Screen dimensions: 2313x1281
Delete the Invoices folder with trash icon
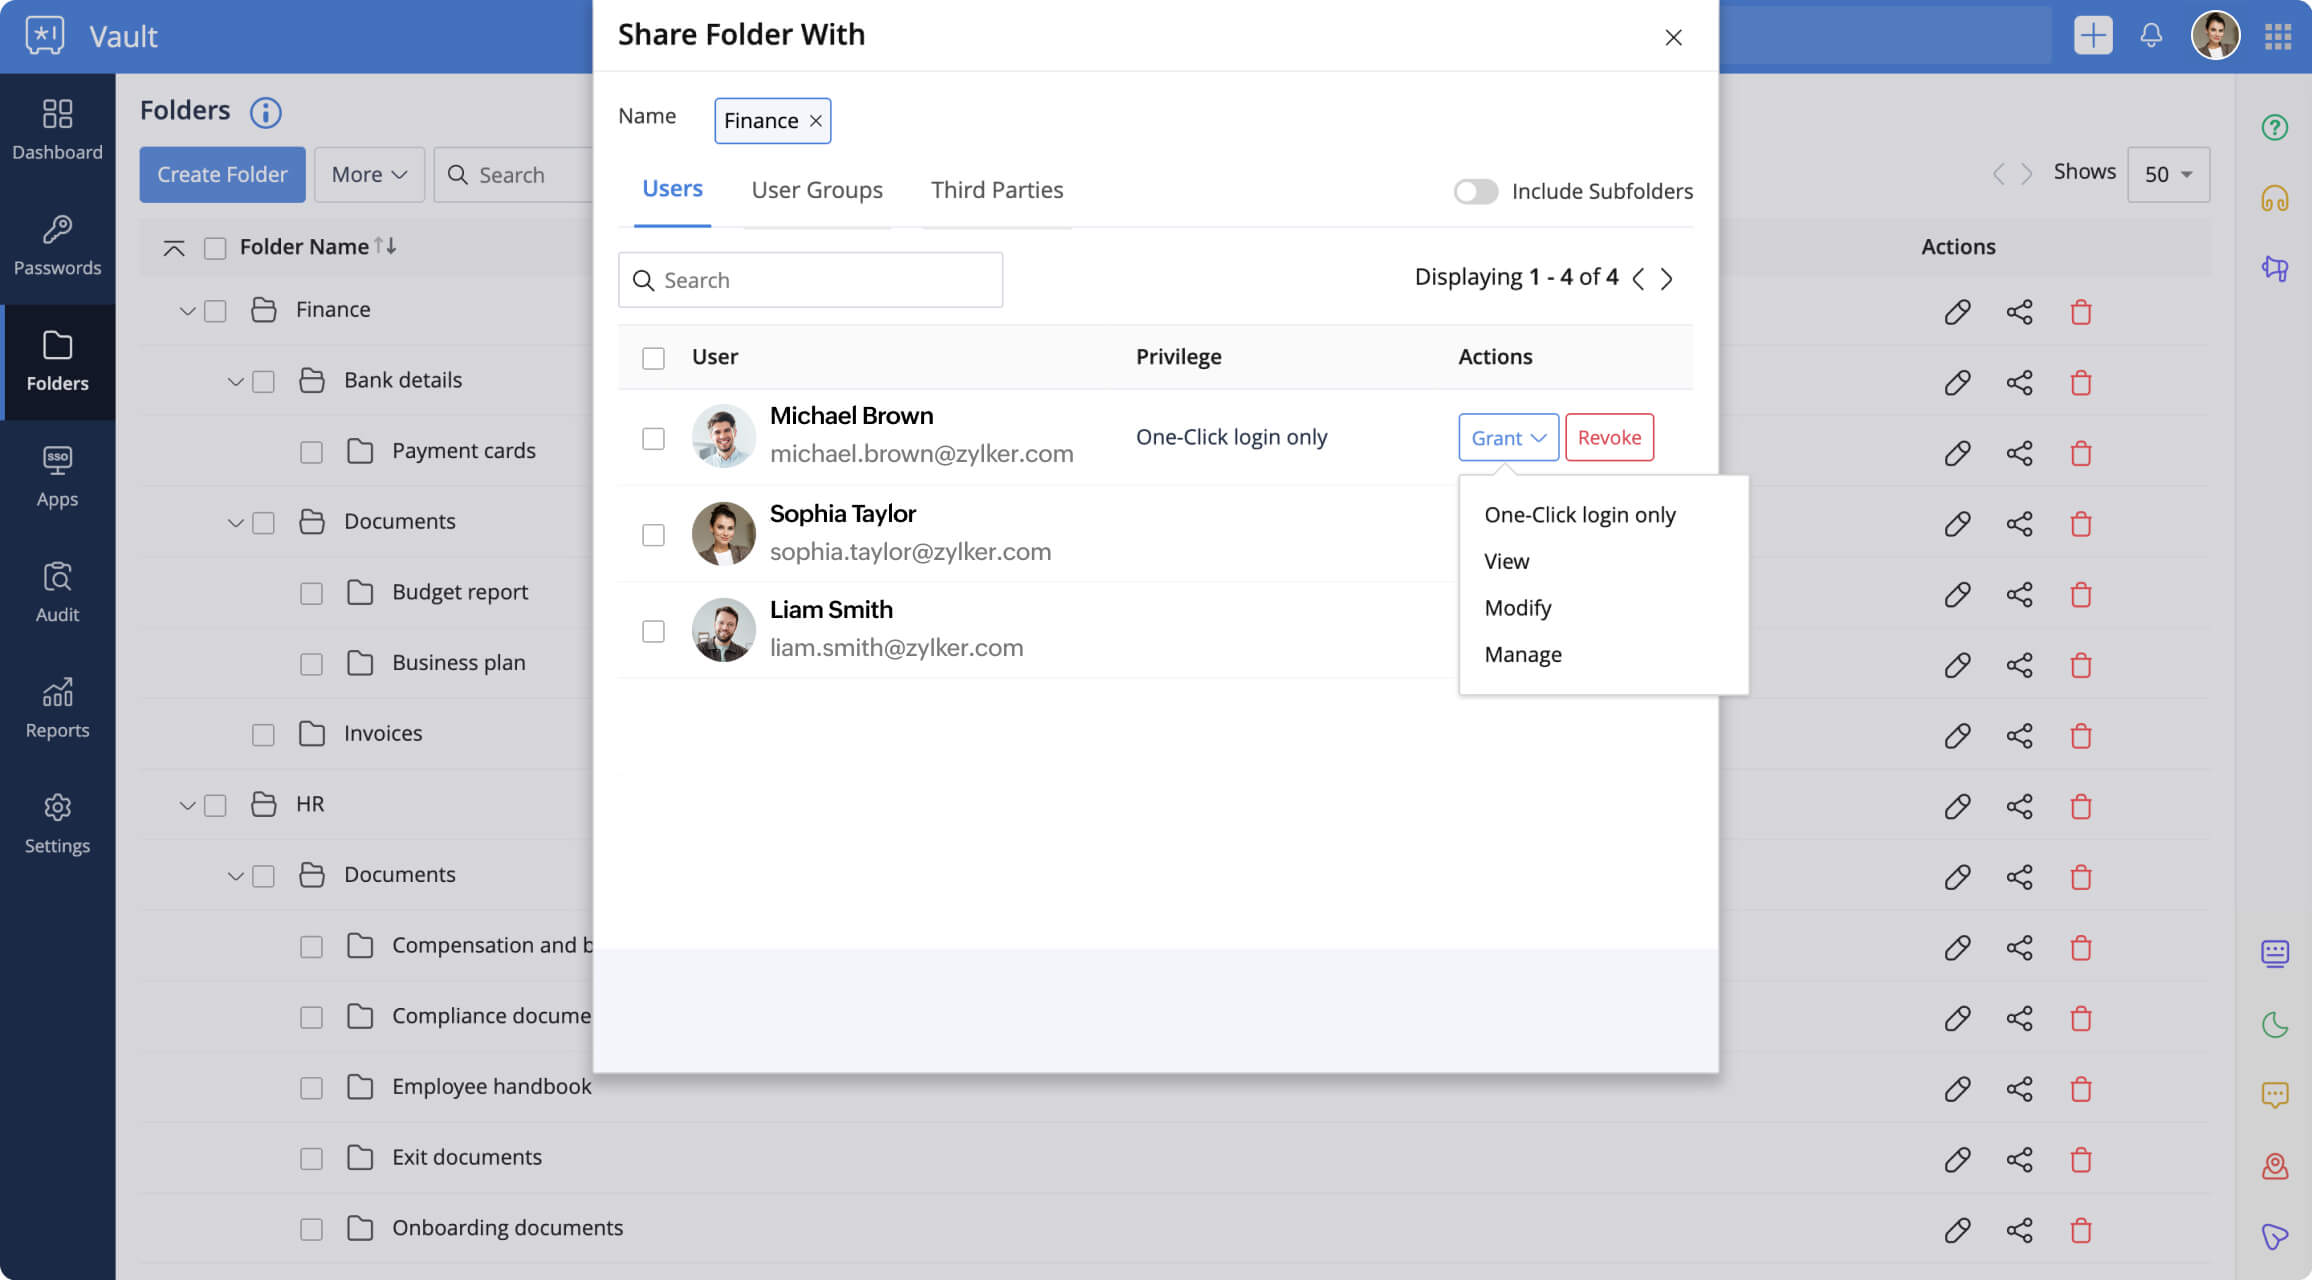(x=2081, y=736)
